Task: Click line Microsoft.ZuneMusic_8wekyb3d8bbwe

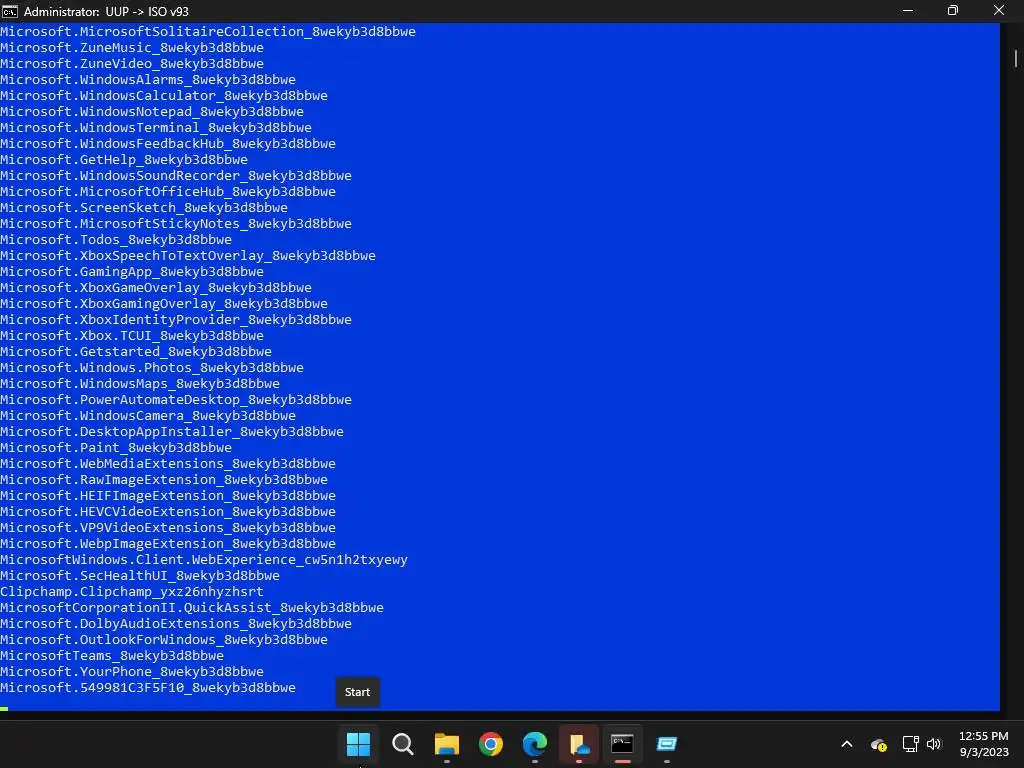Action: click(132, 48)
